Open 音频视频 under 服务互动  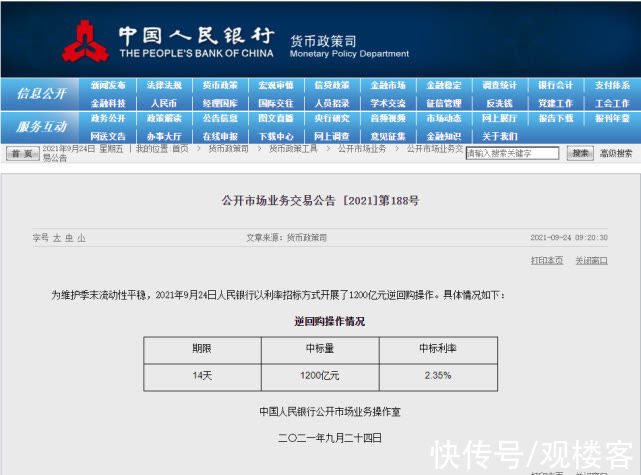point(388,119)
